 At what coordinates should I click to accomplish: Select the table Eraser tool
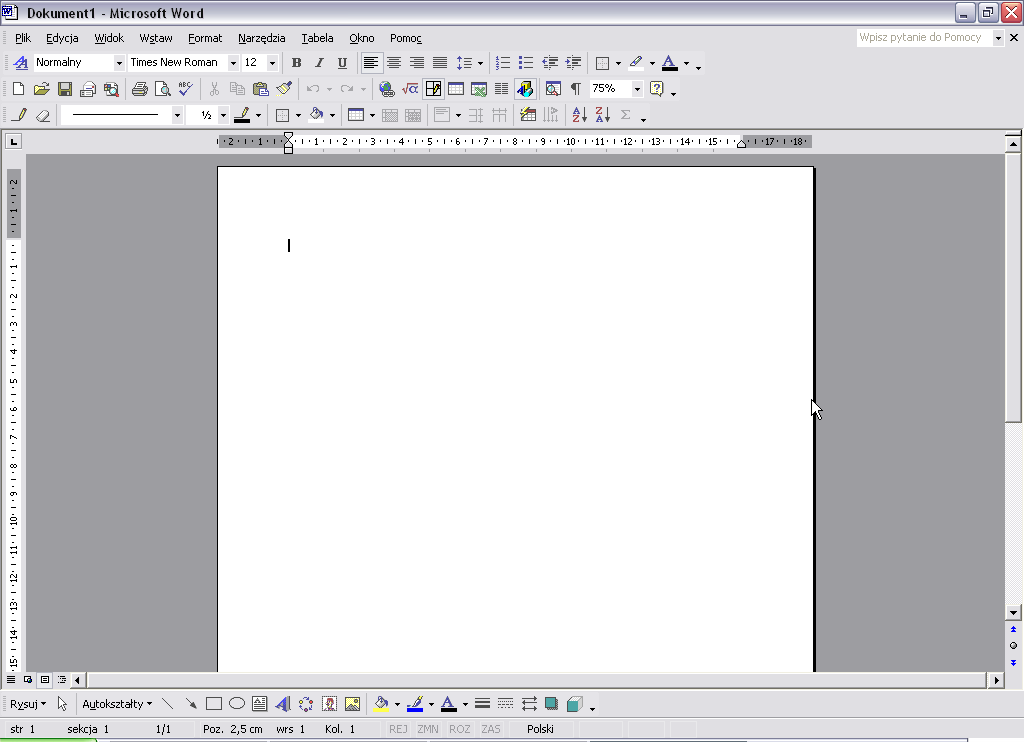(x=43, y=116)
